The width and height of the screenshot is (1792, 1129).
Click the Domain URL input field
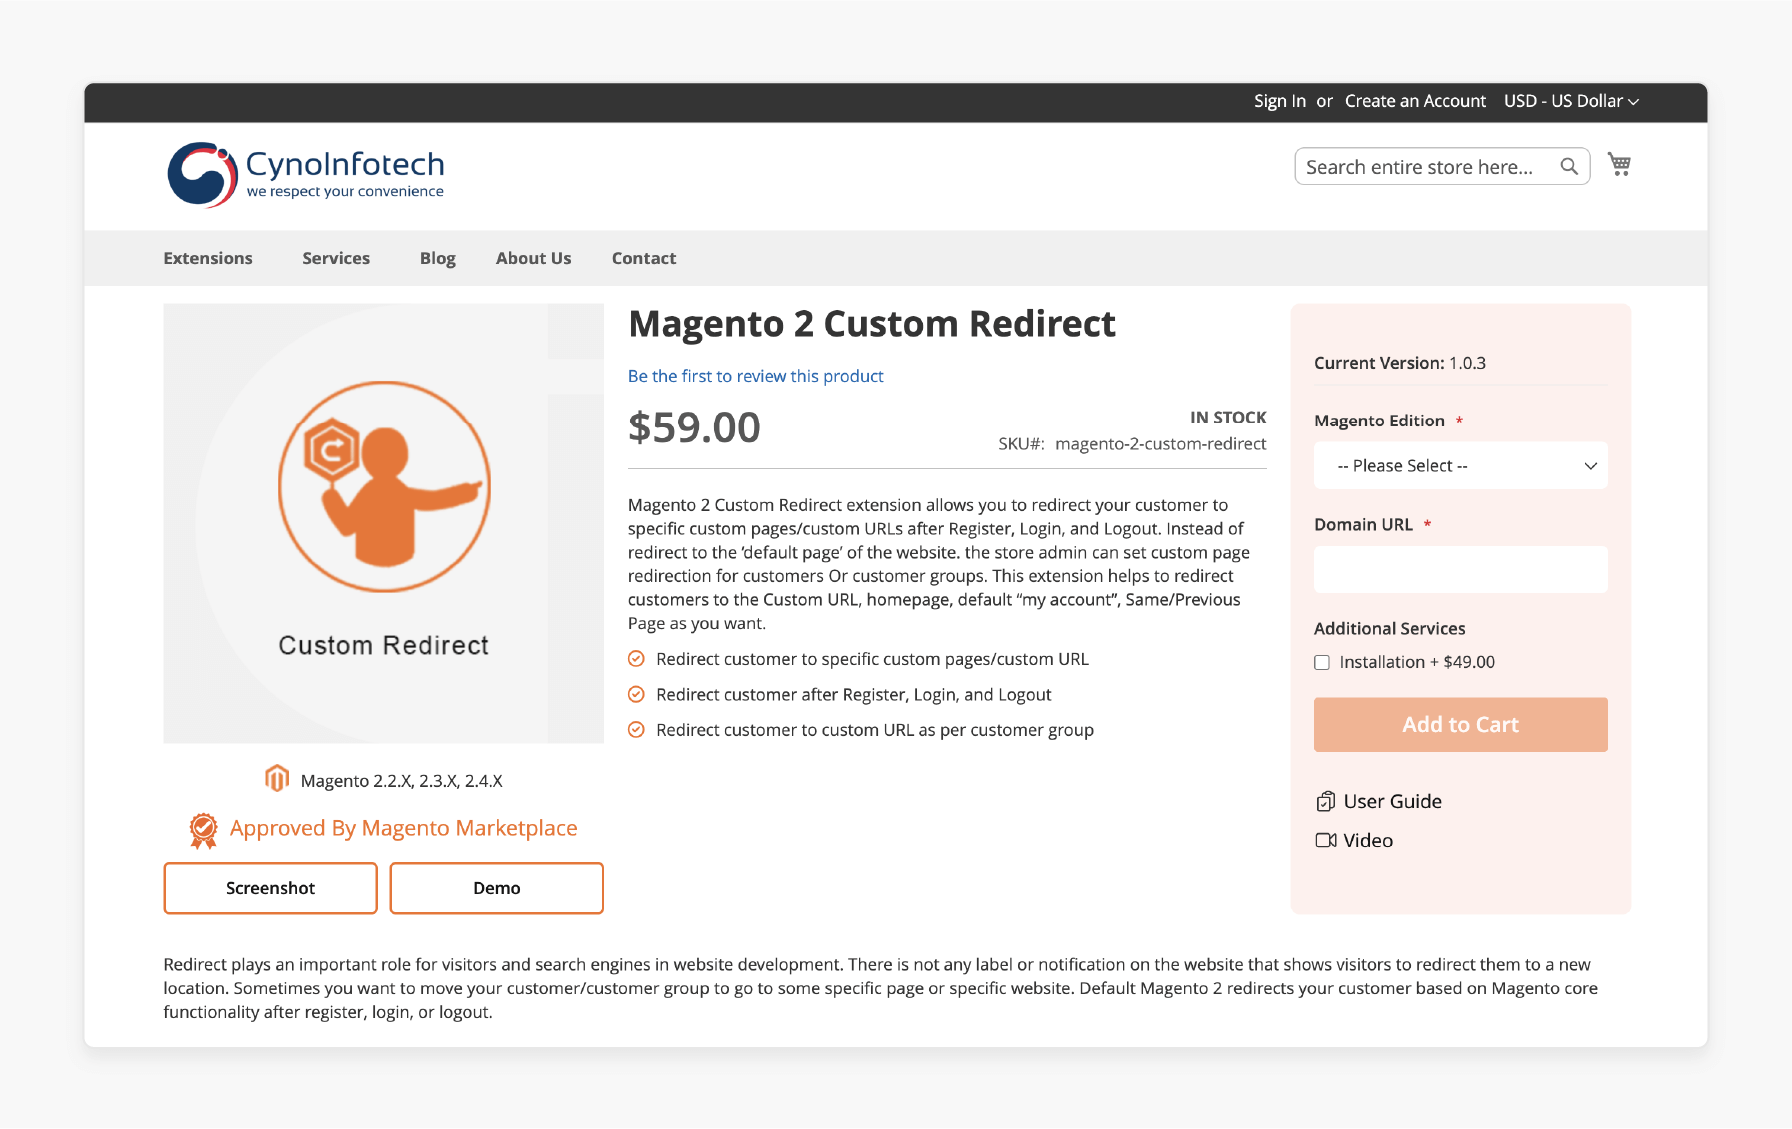1460,569
